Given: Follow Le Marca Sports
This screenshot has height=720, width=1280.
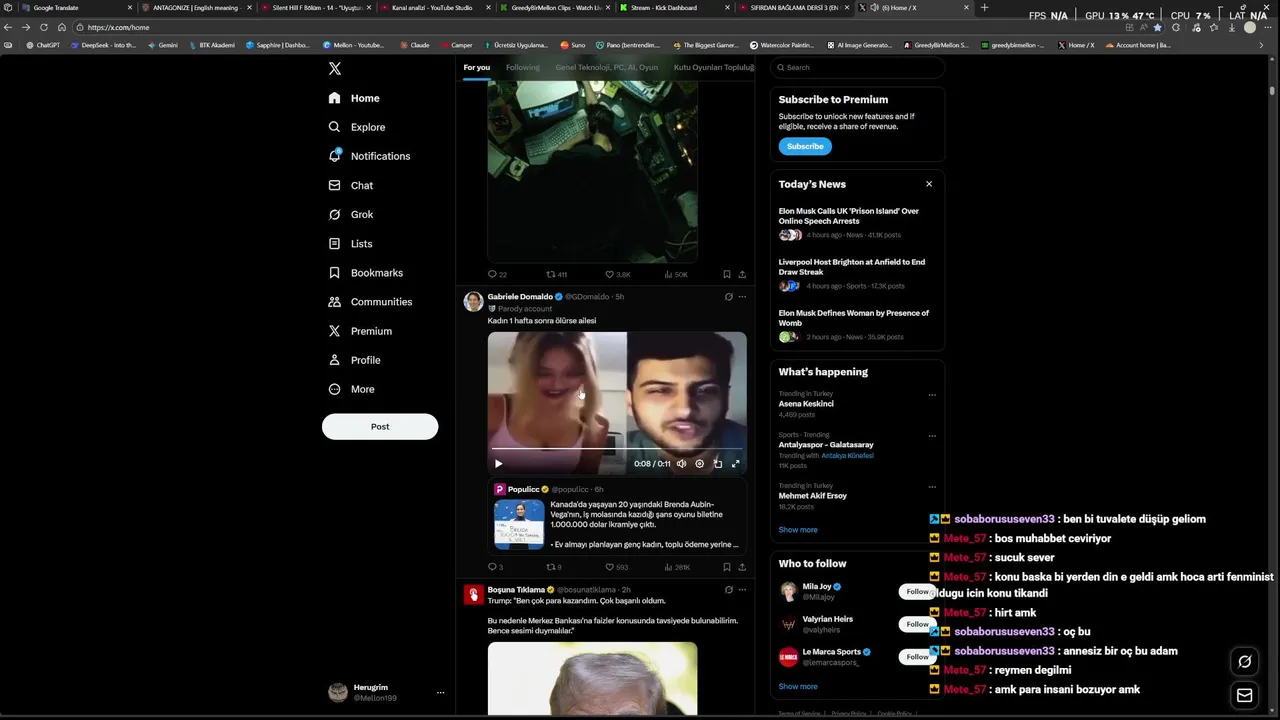Looking at the screenshot, I should pos(916,657).
